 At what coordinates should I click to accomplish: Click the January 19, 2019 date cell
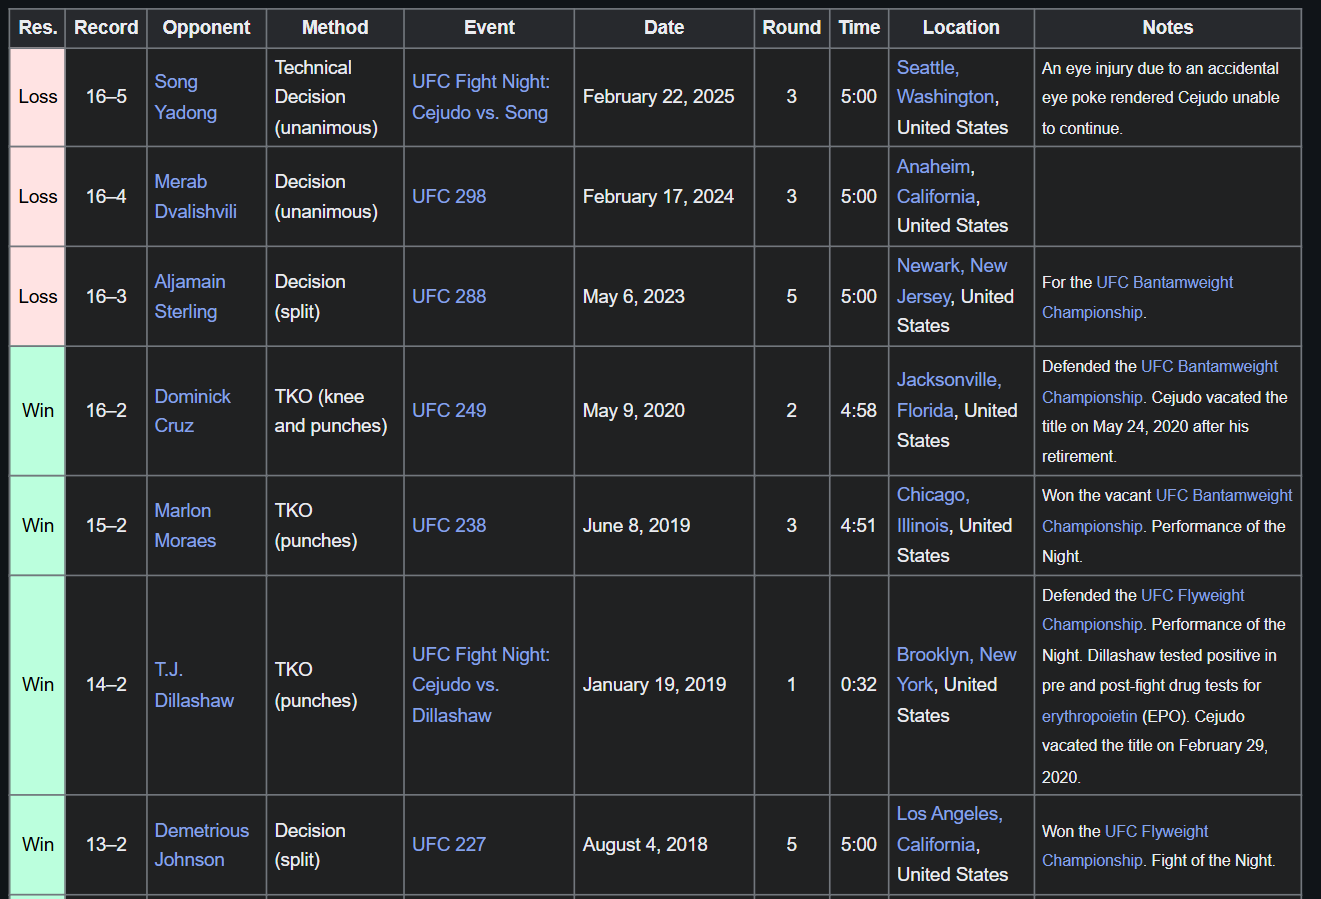point(664,685)
